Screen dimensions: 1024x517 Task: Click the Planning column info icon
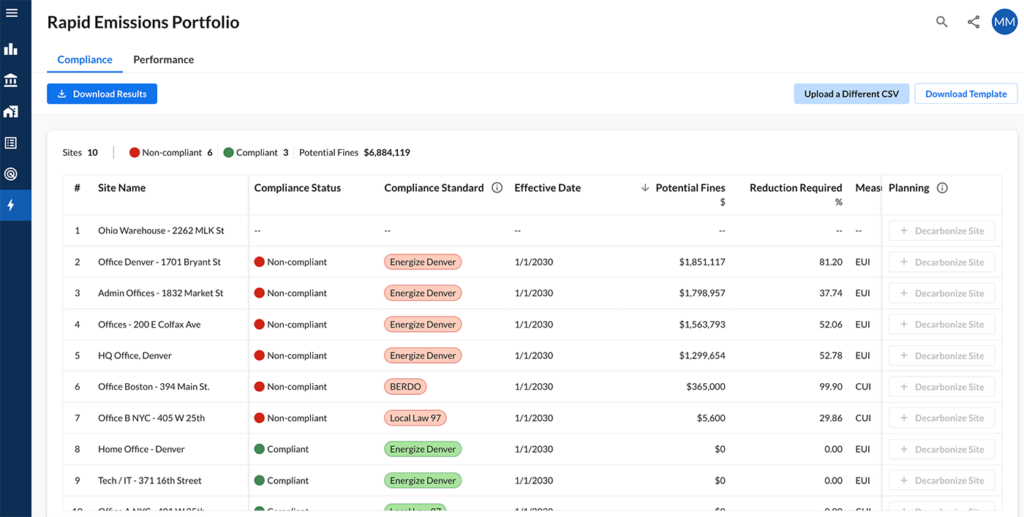pyautogui.click(x=942, y=188)
